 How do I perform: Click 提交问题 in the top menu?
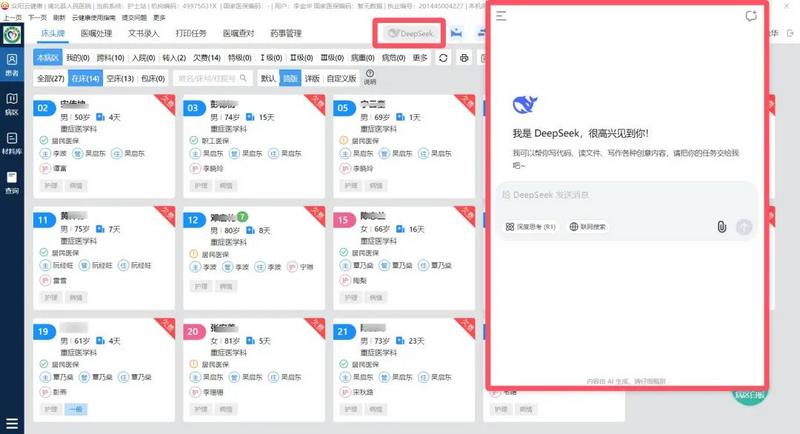coord(134,17)
